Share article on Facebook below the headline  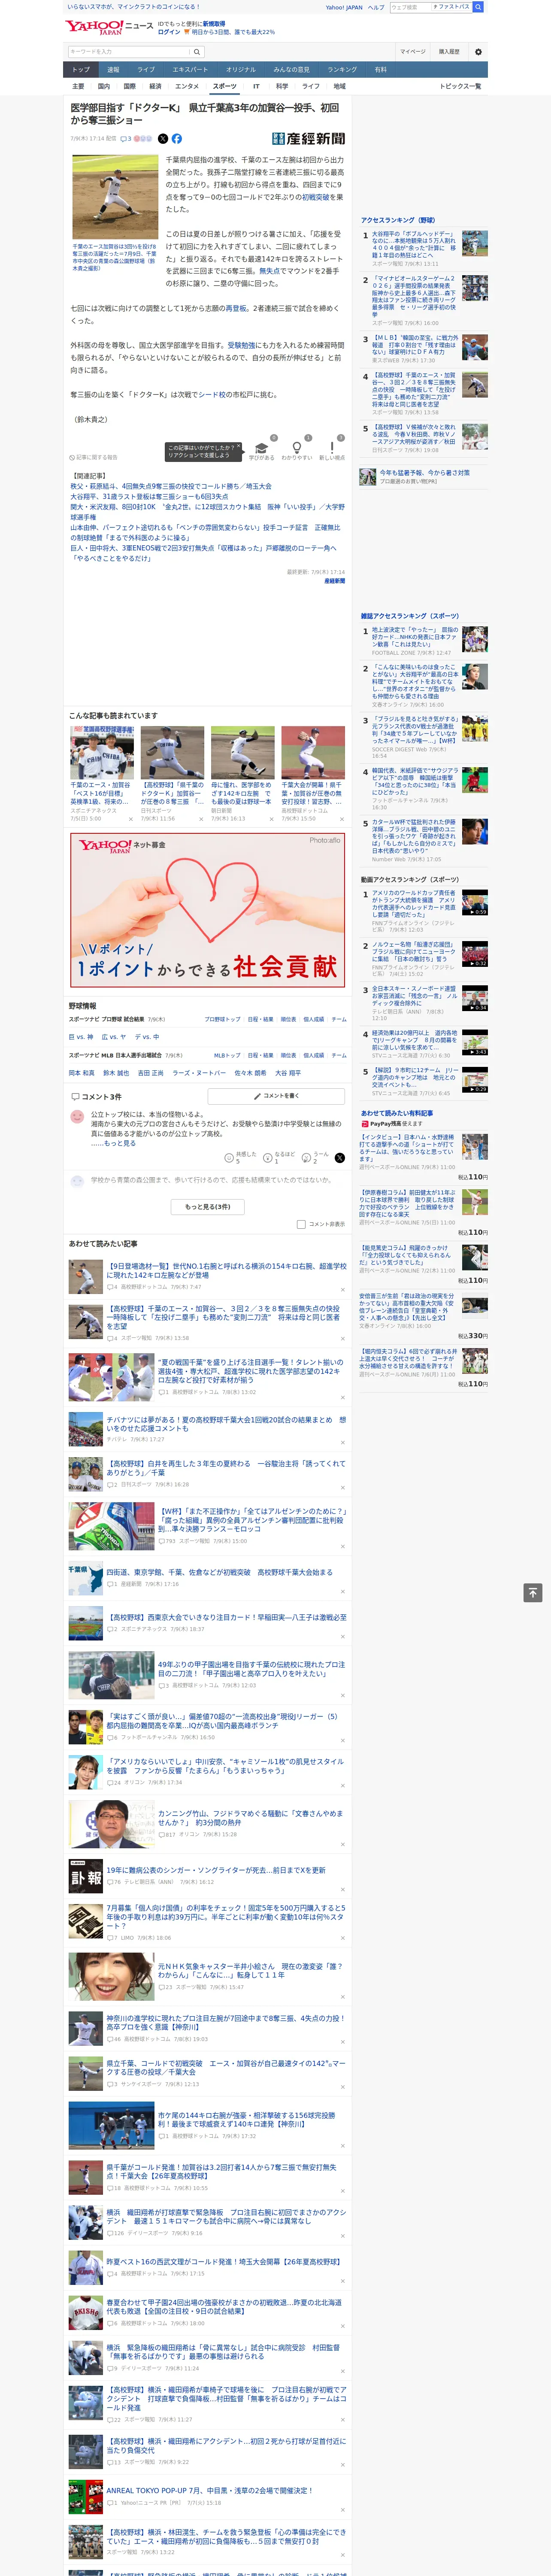tap(177, 139)
